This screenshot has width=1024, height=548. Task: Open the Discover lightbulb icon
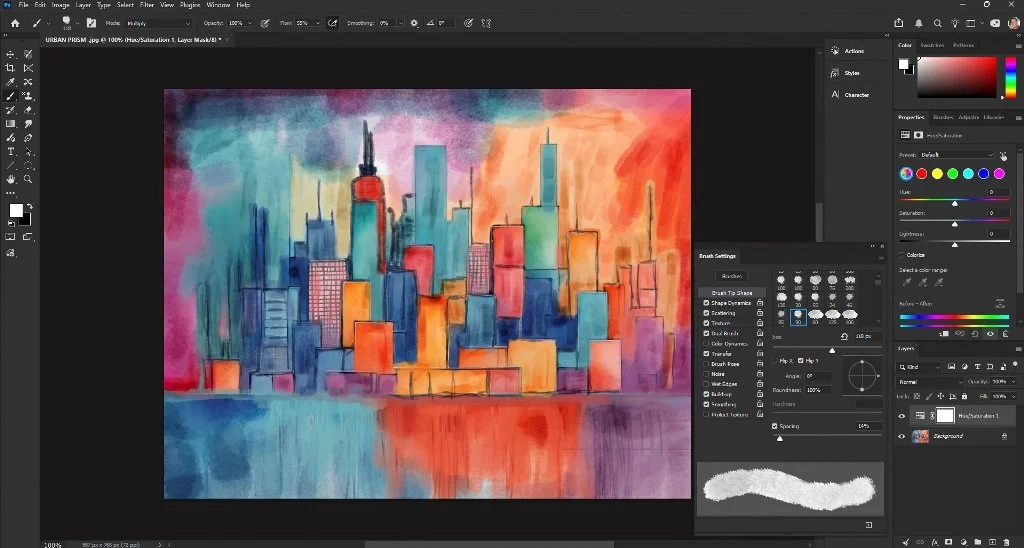(955, 23)
